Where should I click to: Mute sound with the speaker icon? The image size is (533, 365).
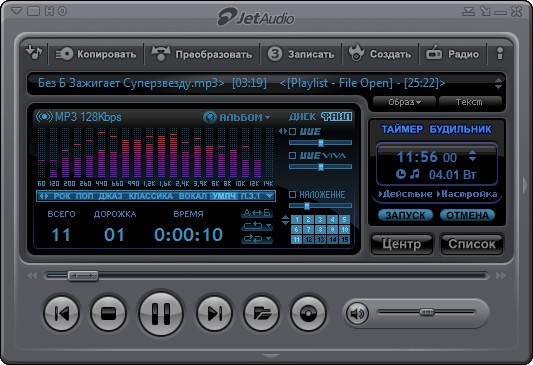point(357,313)
